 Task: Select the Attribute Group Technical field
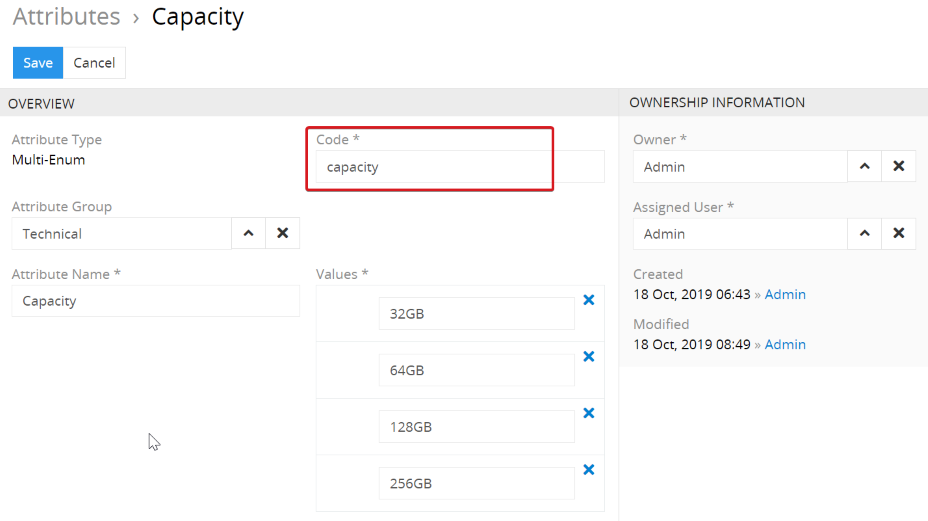(x=121, y=233)
